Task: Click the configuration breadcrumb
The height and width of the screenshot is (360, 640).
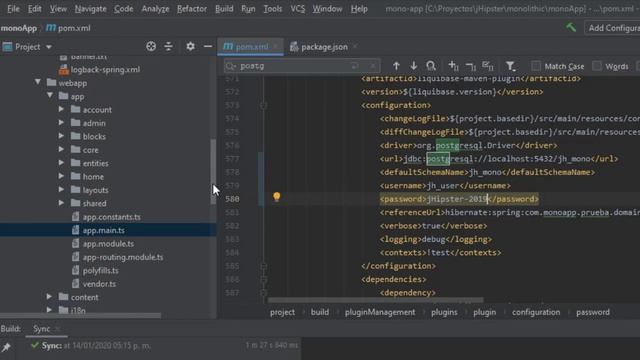Action: [x=536, y=312]
